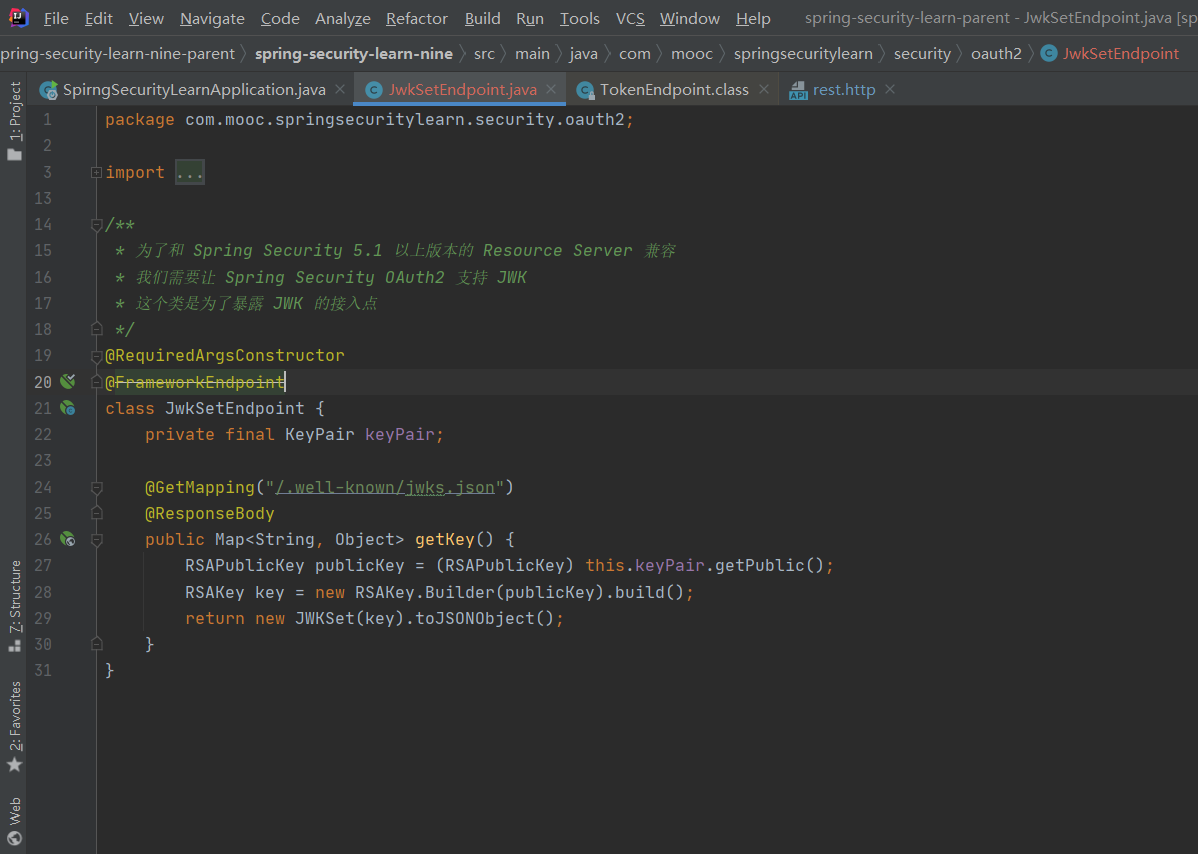Open the Code menu
Image resolution: width=1198 pixels, height=854 pixels.
coord(280,18)
